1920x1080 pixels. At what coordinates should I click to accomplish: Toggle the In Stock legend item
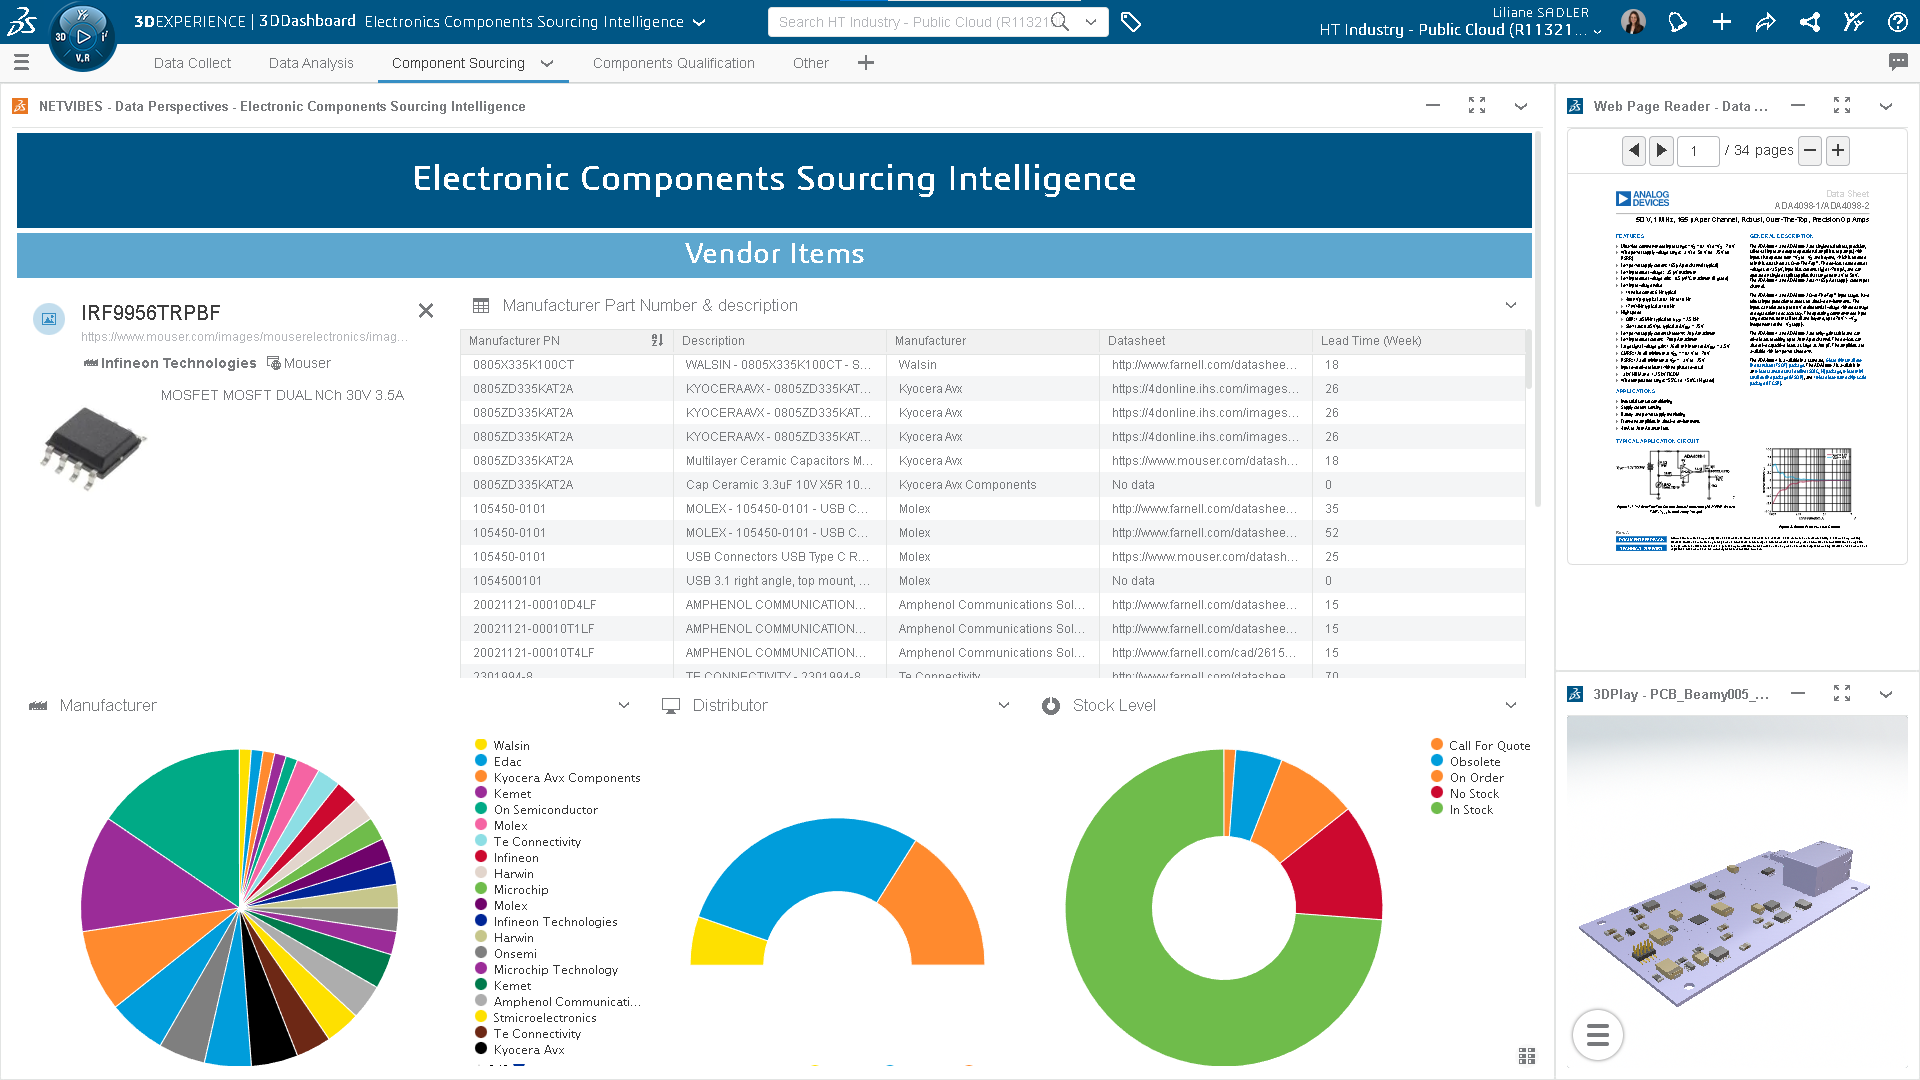[1470, 810]
